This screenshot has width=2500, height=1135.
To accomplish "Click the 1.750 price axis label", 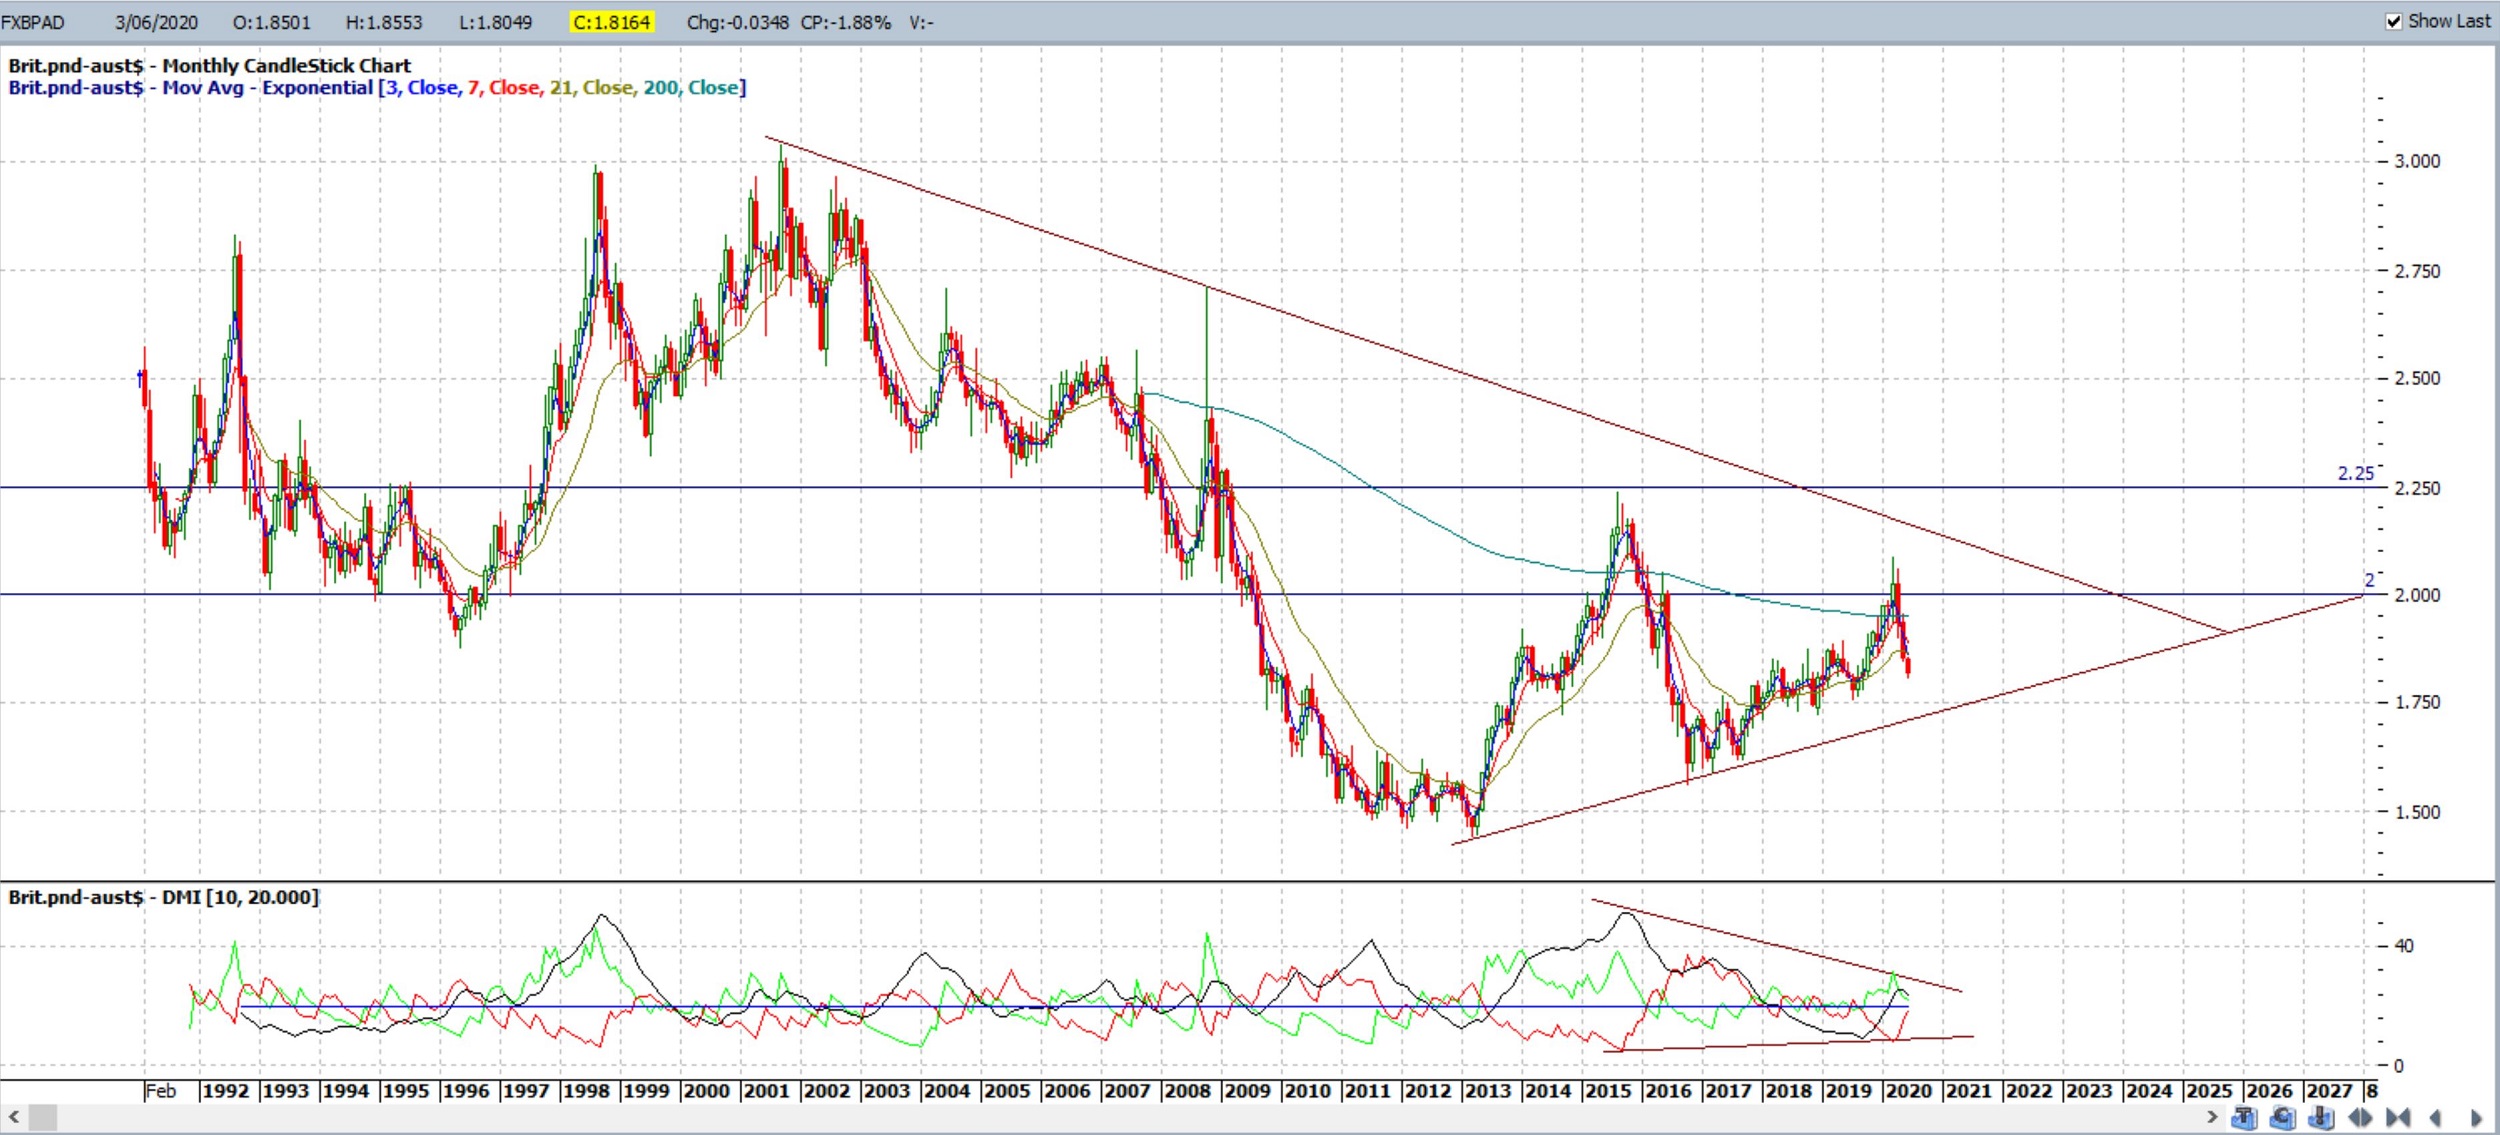I will click(x=2417, y=702).
